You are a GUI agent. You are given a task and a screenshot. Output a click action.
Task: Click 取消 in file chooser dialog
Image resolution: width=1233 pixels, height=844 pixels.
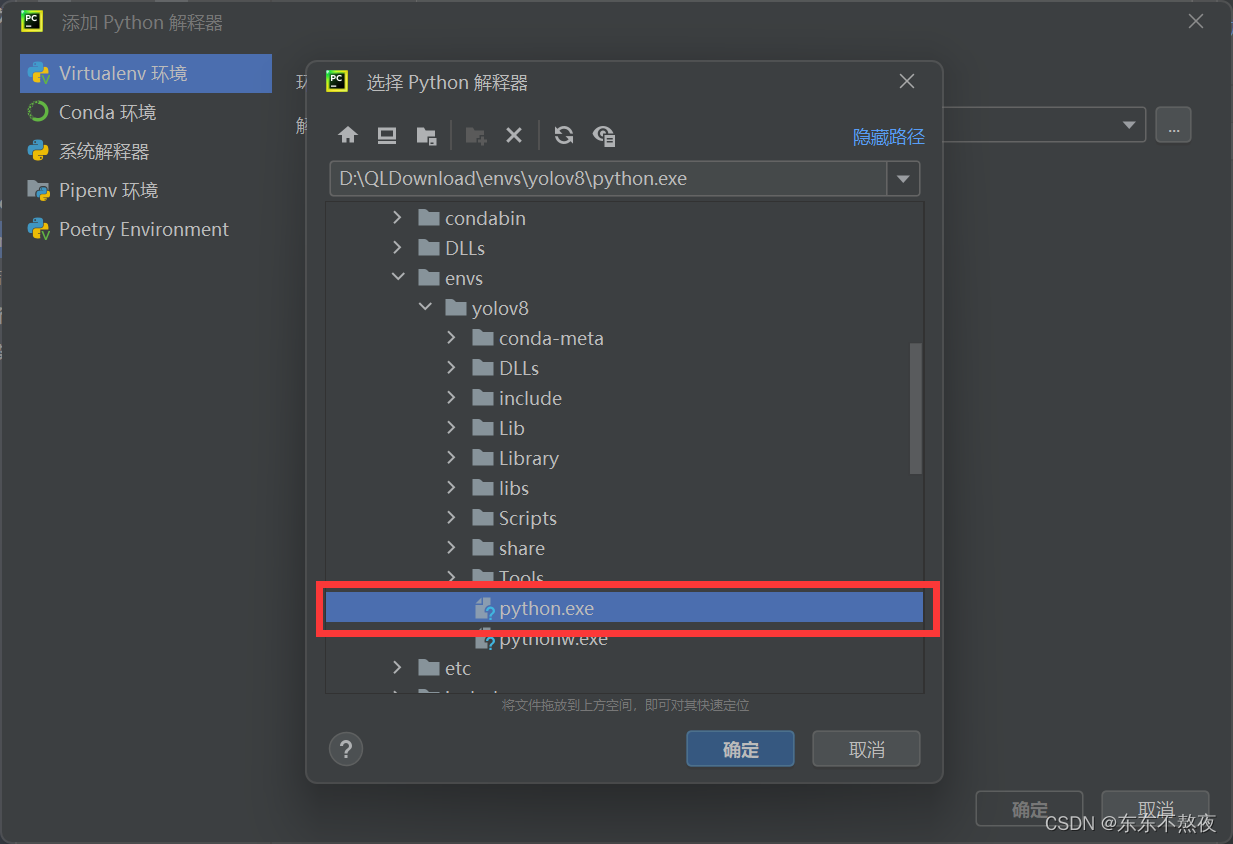[866, 749]
